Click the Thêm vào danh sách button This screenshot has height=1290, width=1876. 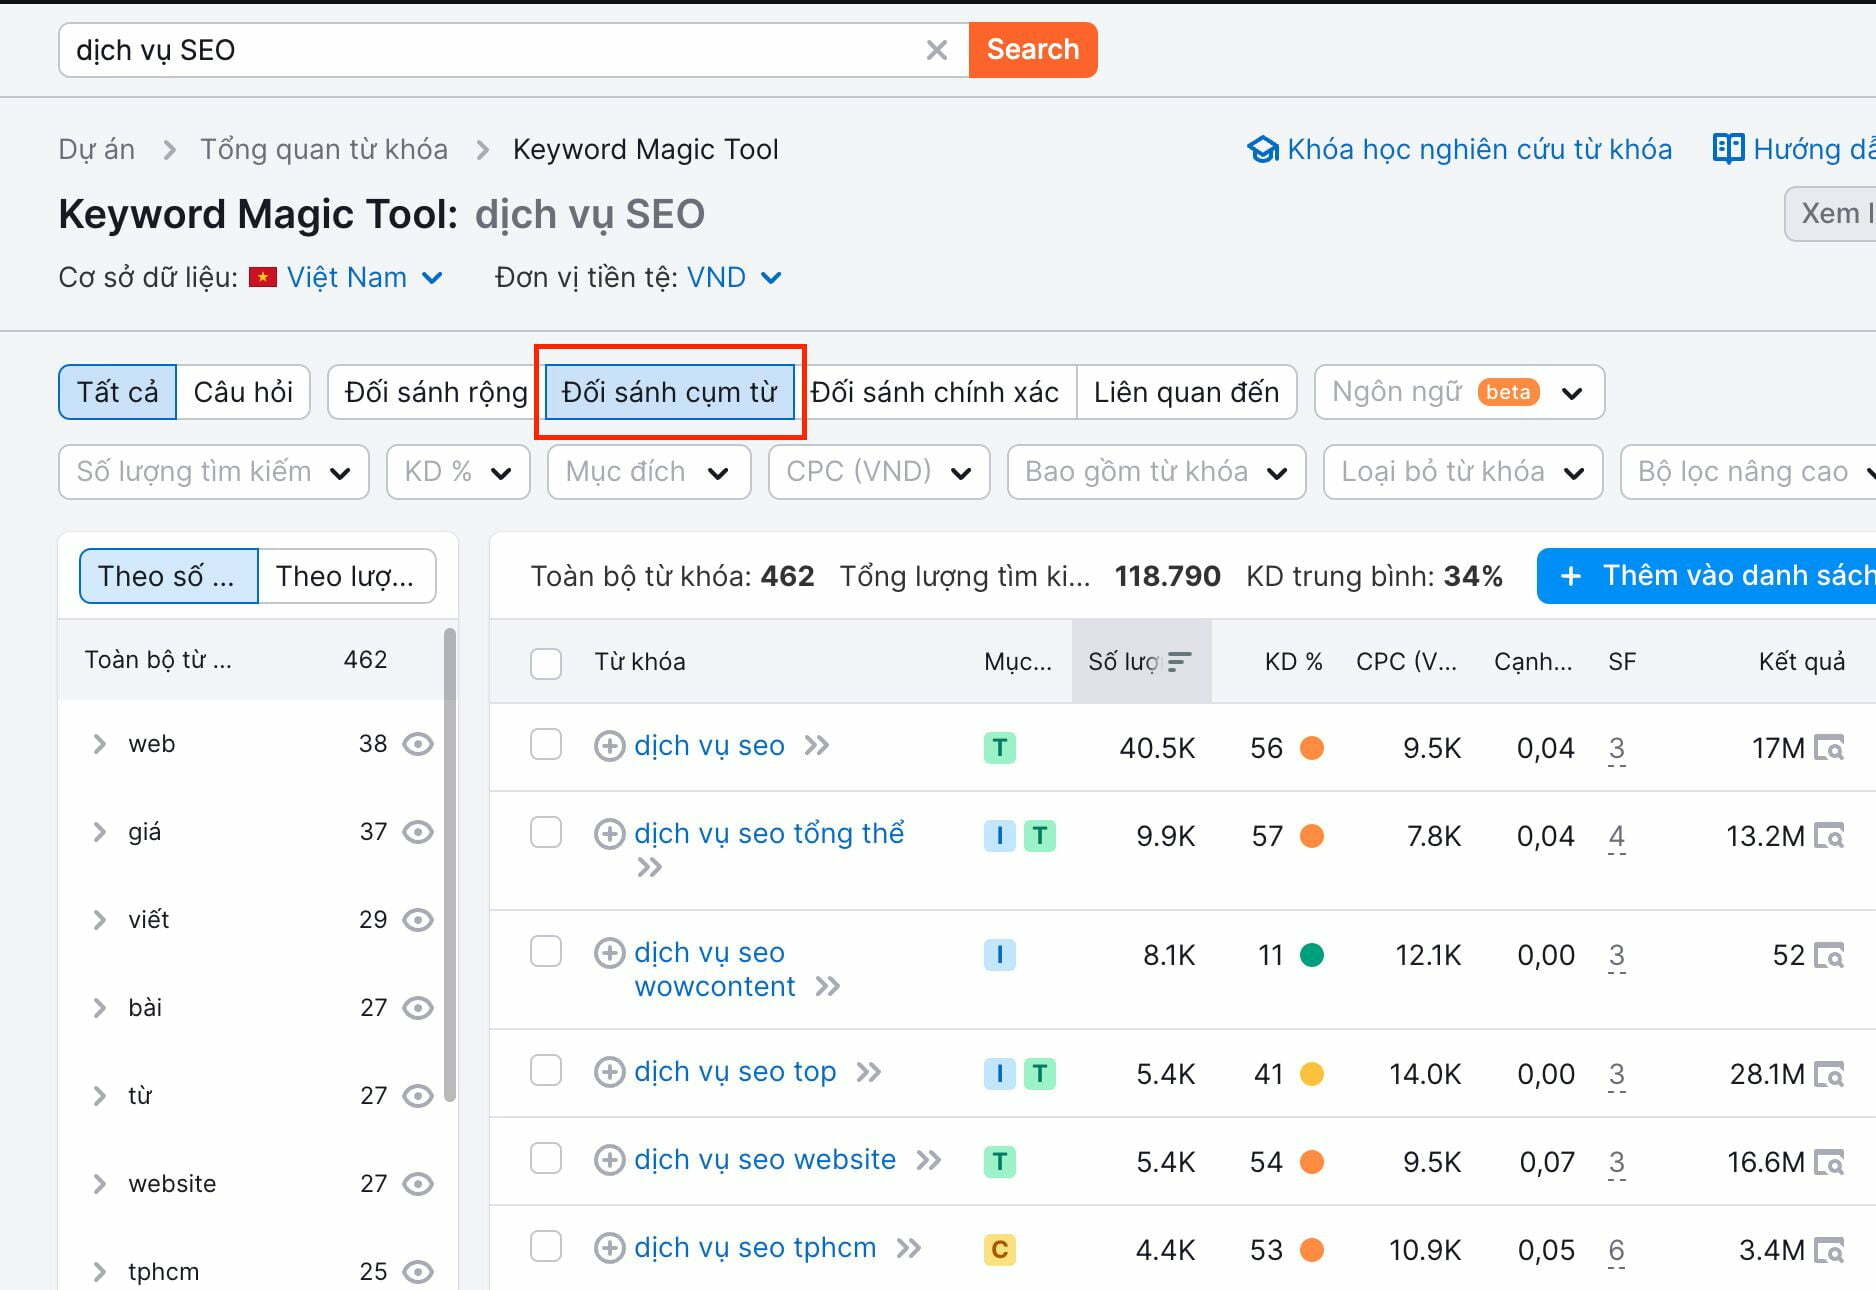coord(1706,576)
